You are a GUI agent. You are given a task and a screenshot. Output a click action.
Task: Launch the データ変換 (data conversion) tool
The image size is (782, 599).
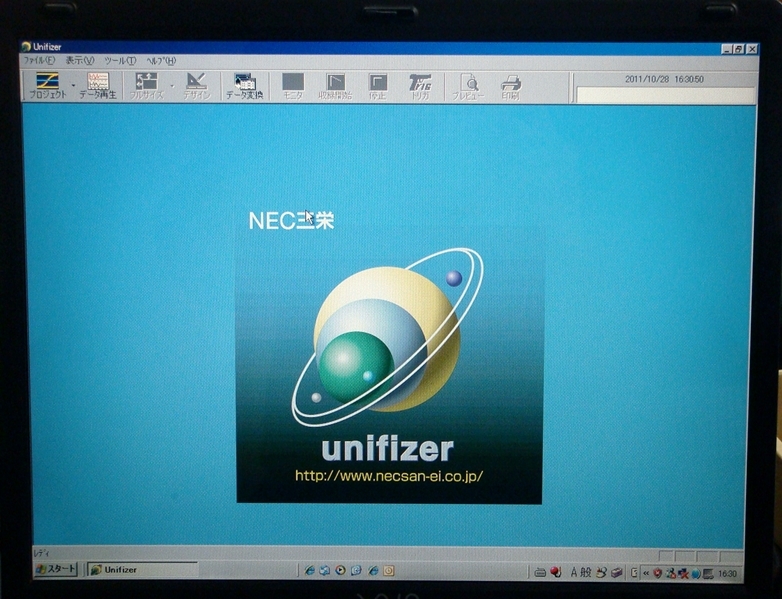(244, 86)
